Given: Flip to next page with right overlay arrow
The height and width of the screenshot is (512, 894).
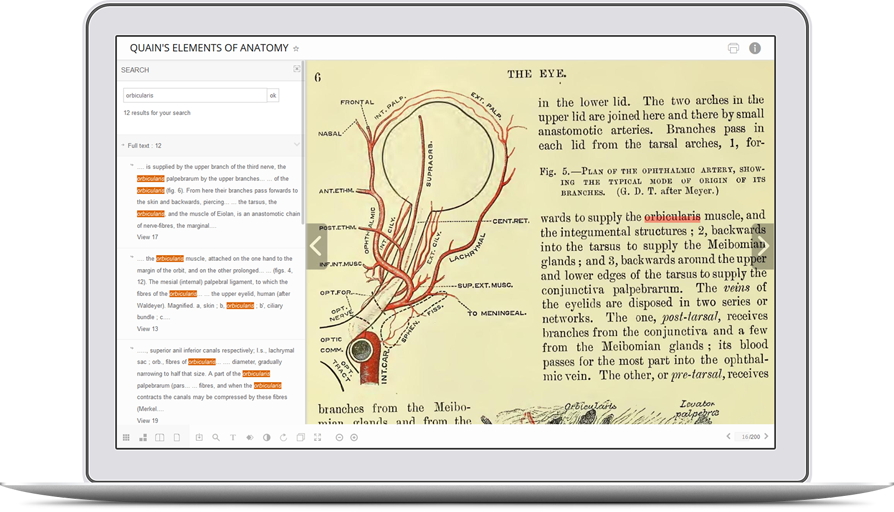Looking at the screenshot, I should (763, 246).
